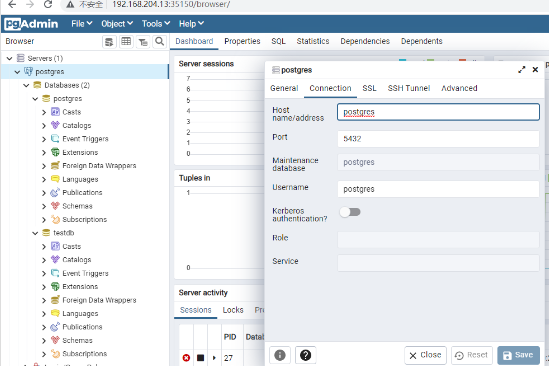Open the Dependents tab
Image resolution: width=549 pixels, height=366 pixels.
422,41
